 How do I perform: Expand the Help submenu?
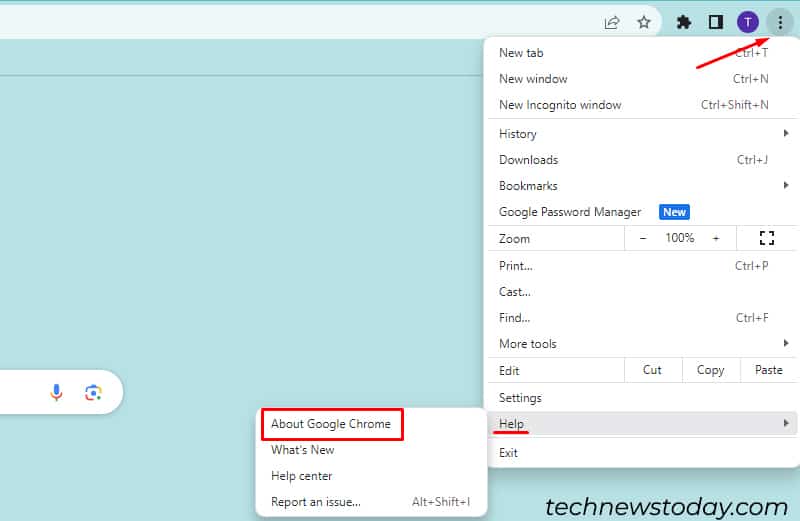click(642, 424)
